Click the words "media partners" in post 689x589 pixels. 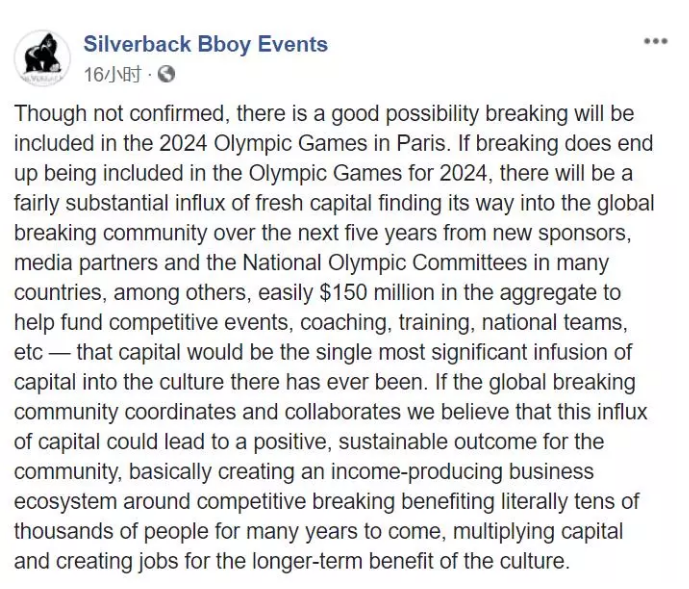tap(86, 263)
